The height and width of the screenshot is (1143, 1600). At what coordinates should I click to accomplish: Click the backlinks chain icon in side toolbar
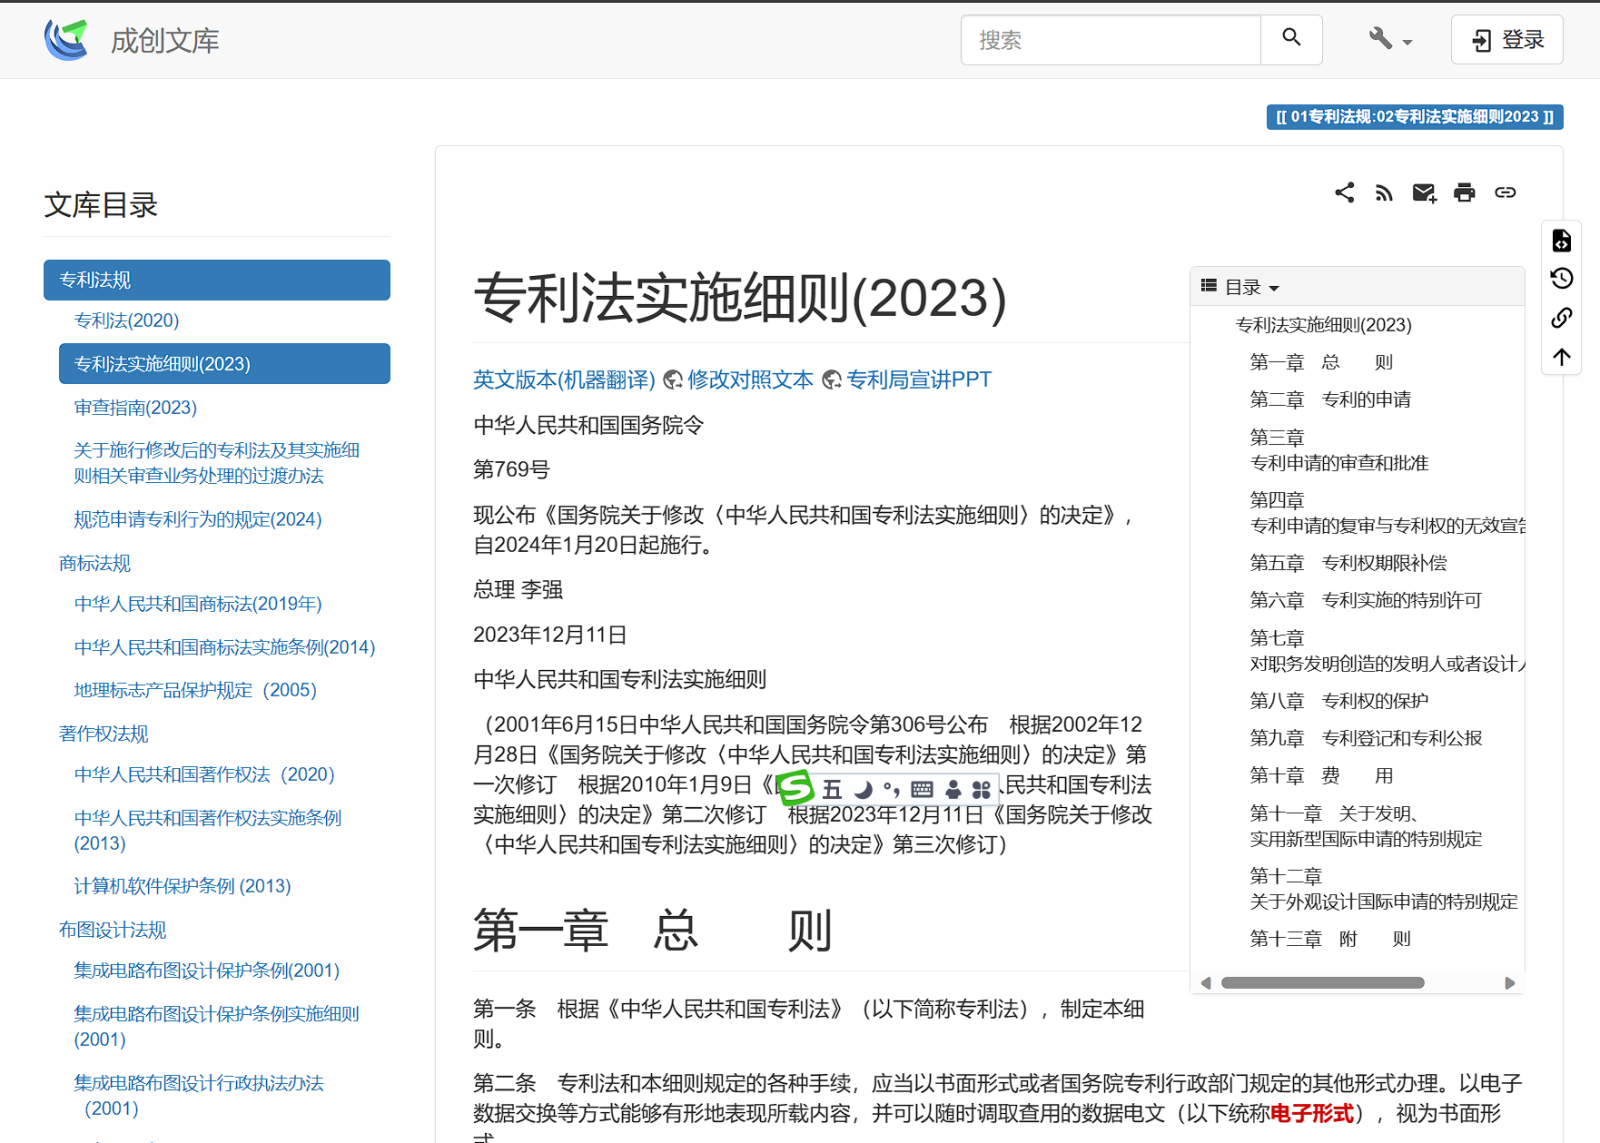click(1561, 318)
